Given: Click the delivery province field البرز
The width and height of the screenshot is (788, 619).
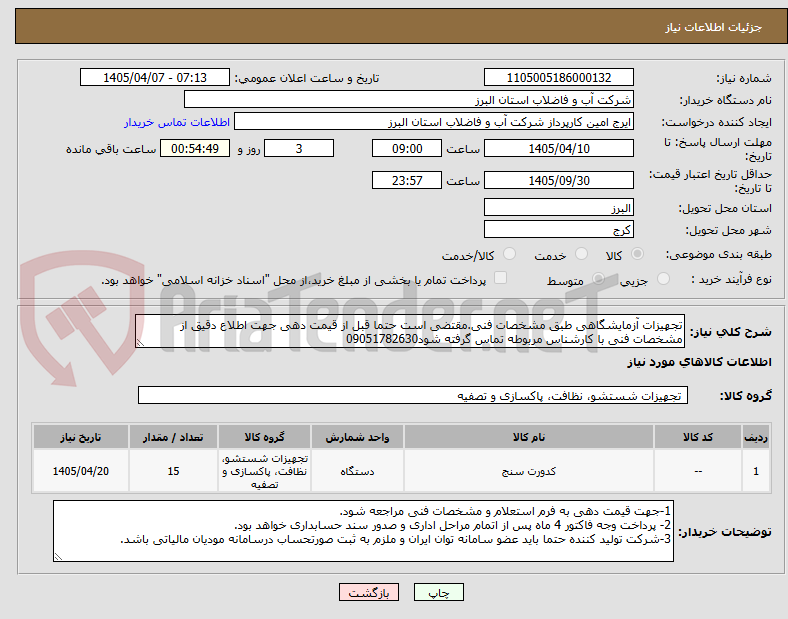Looking at the screenshot, I should (559, 208).
